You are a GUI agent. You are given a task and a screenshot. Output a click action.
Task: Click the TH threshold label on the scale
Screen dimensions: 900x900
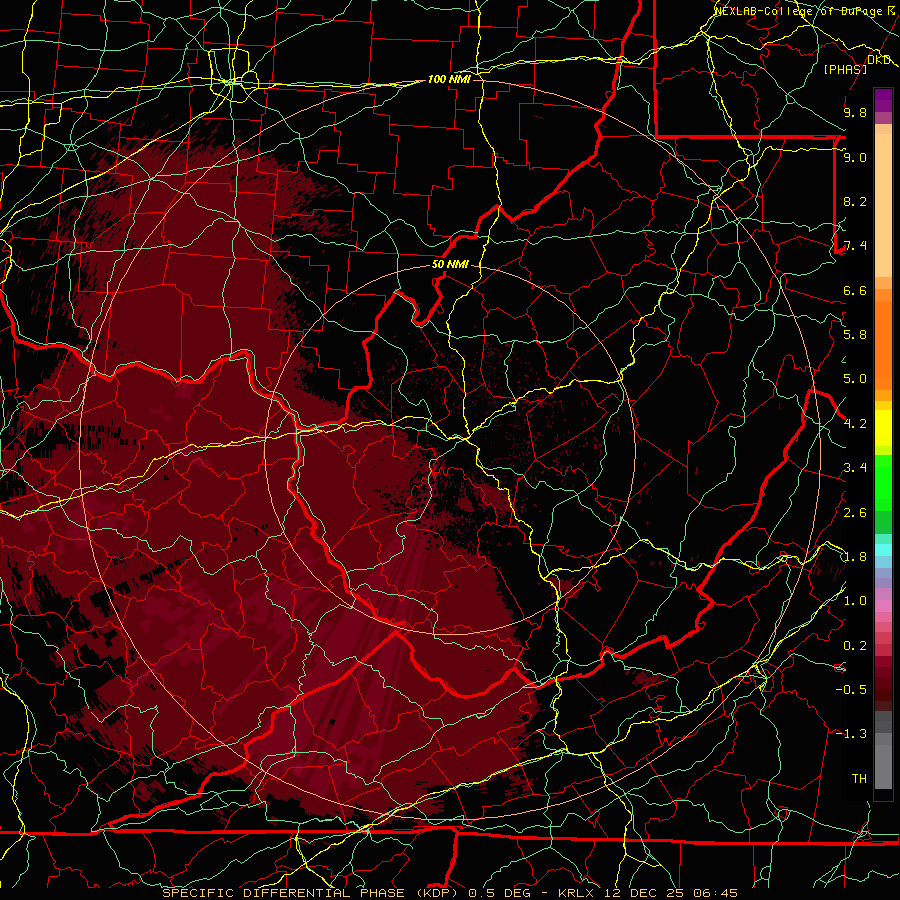pos(859,779)
